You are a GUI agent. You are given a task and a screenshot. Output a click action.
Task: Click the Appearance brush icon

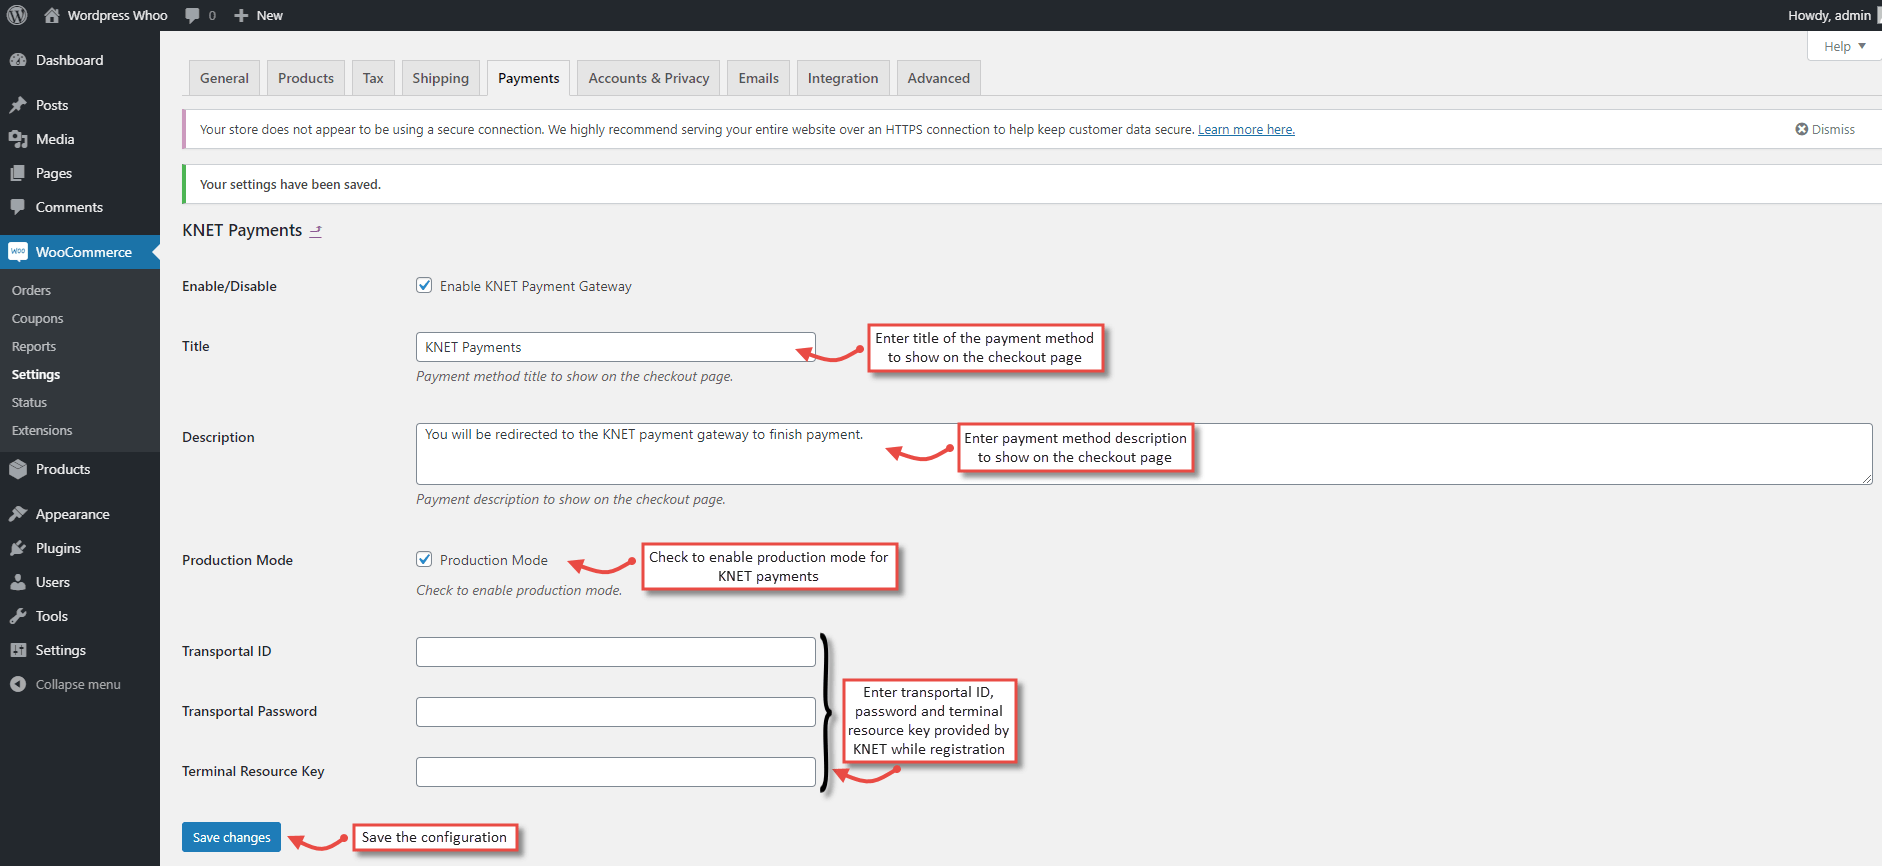click(18, 514)
